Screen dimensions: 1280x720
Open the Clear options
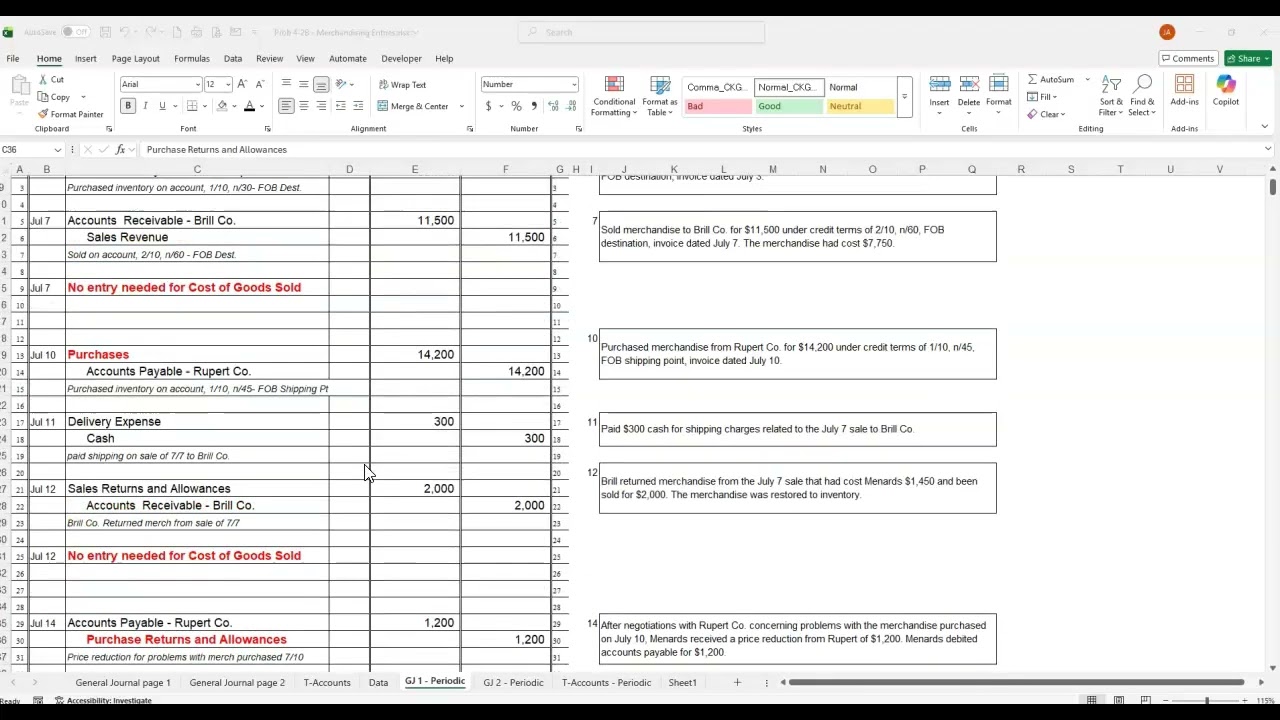[x=1045, y=114]
